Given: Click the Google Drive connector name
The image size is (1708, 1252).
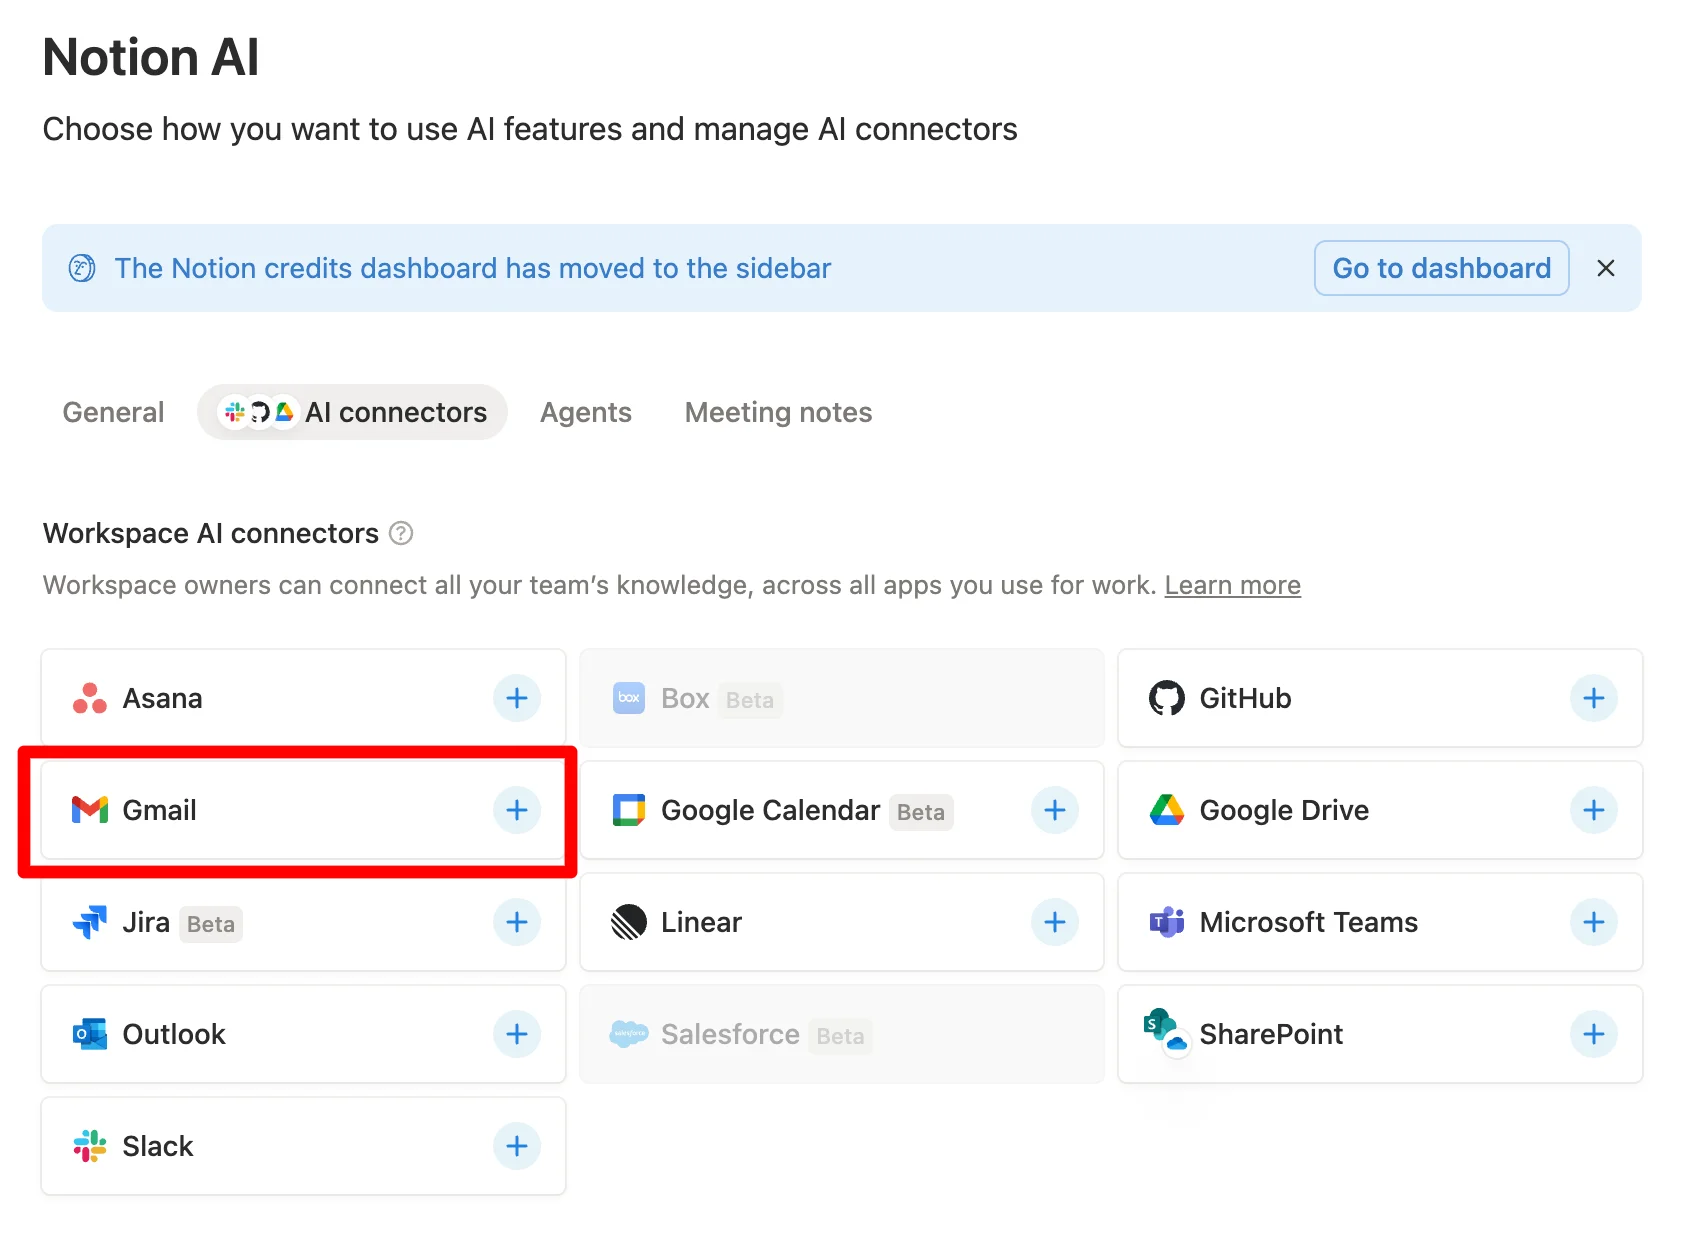Looking at the screenshot, I should pos(1285,810).
